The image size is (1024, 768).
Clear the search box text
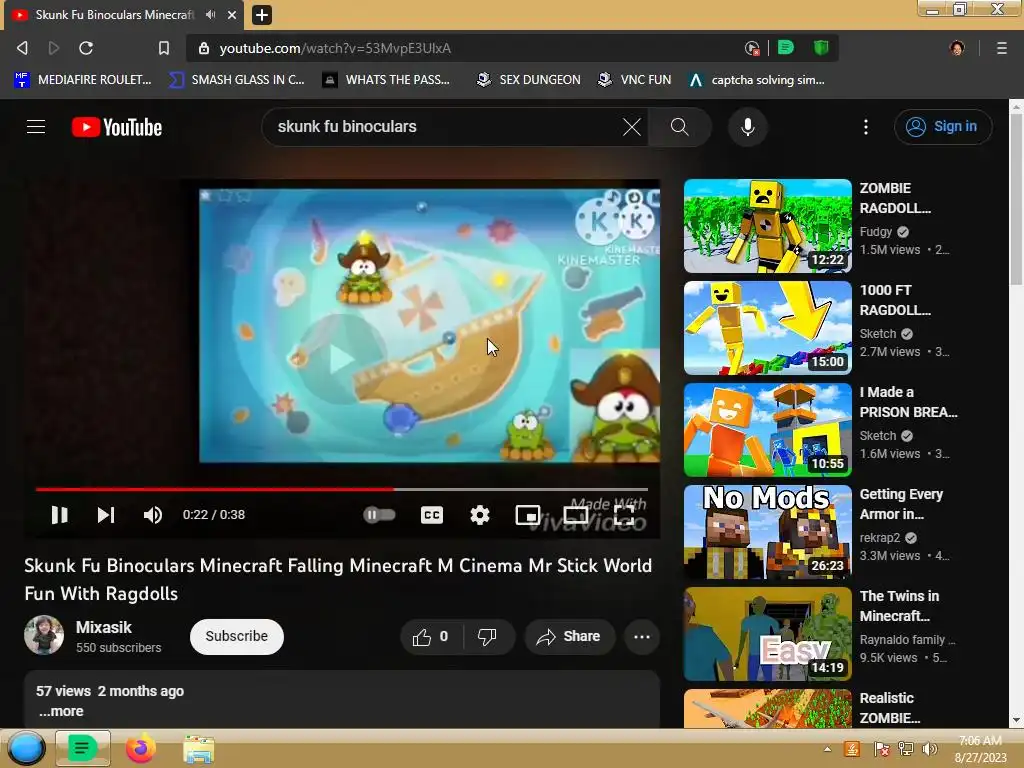point(632,127)
